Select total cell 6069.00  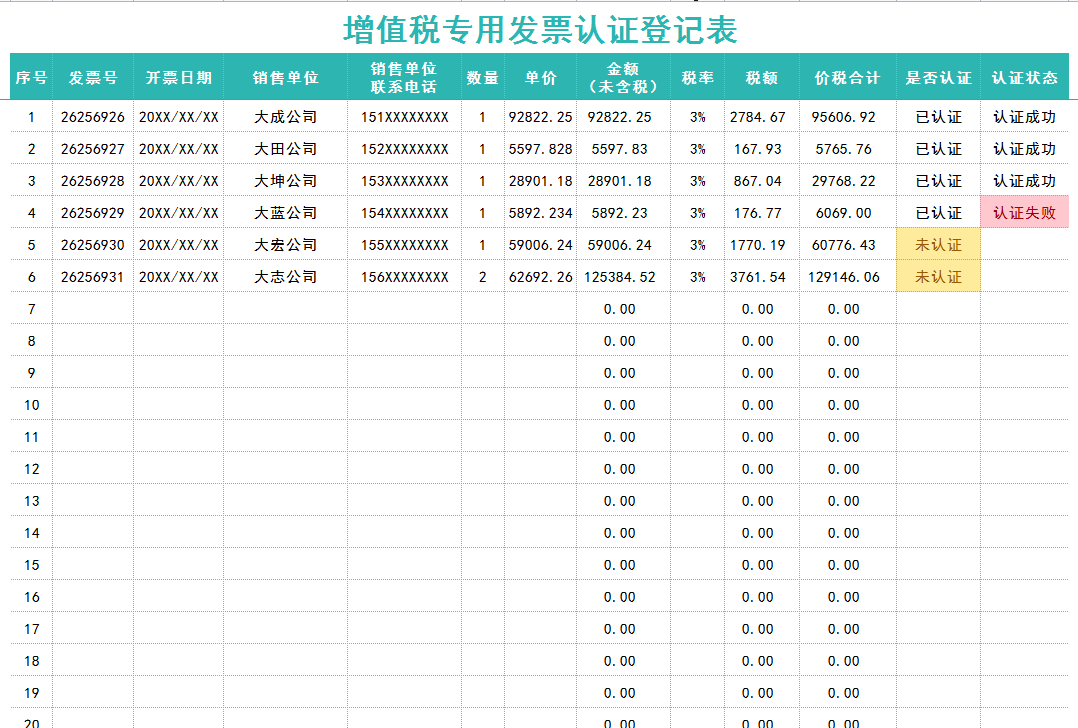tap(848, 213)
